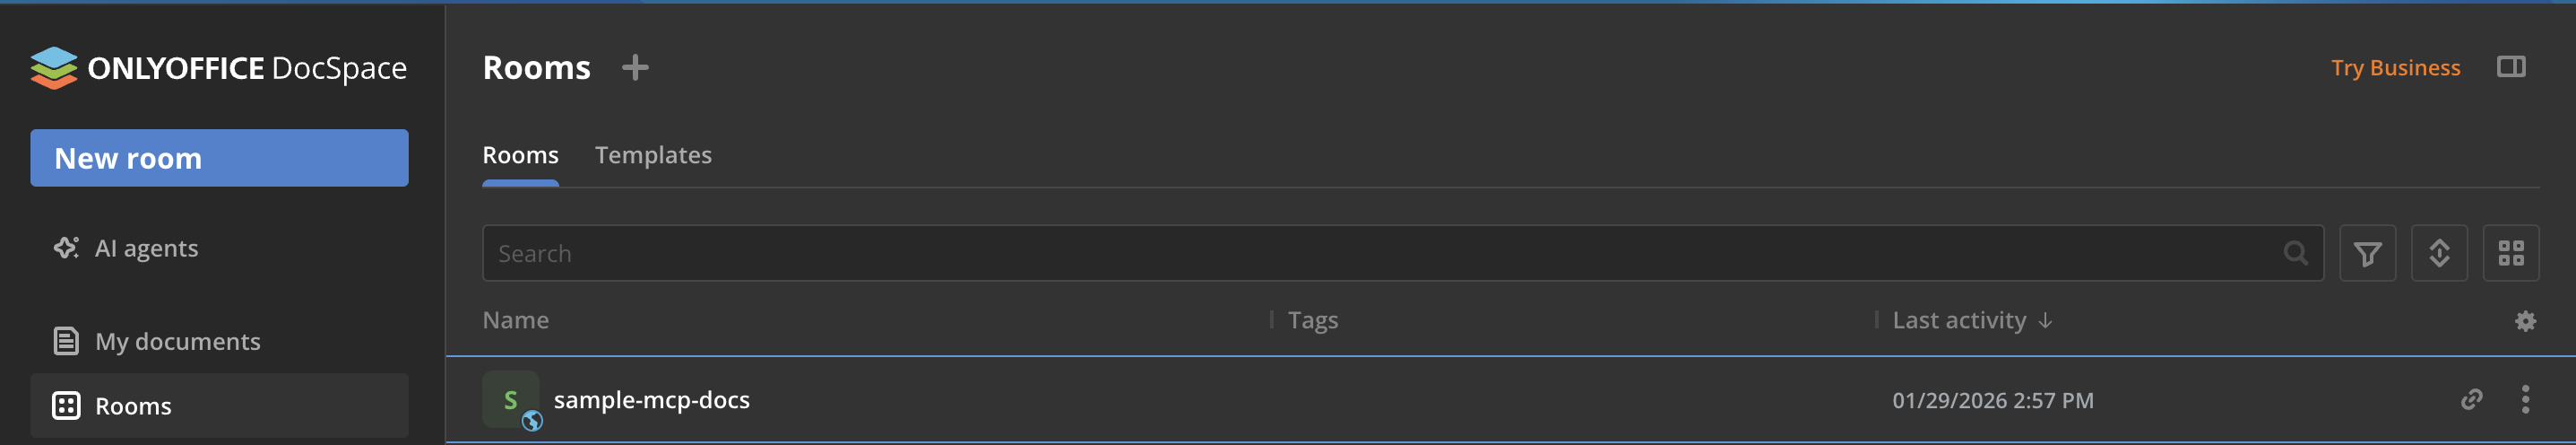Select Rooms in the sidebar
Viewport: 2576px width, 445px height.
coord(133,406)
